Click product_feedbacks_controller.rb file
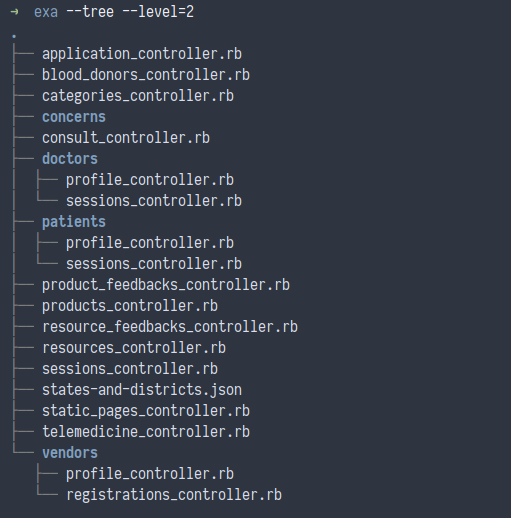 166,285
